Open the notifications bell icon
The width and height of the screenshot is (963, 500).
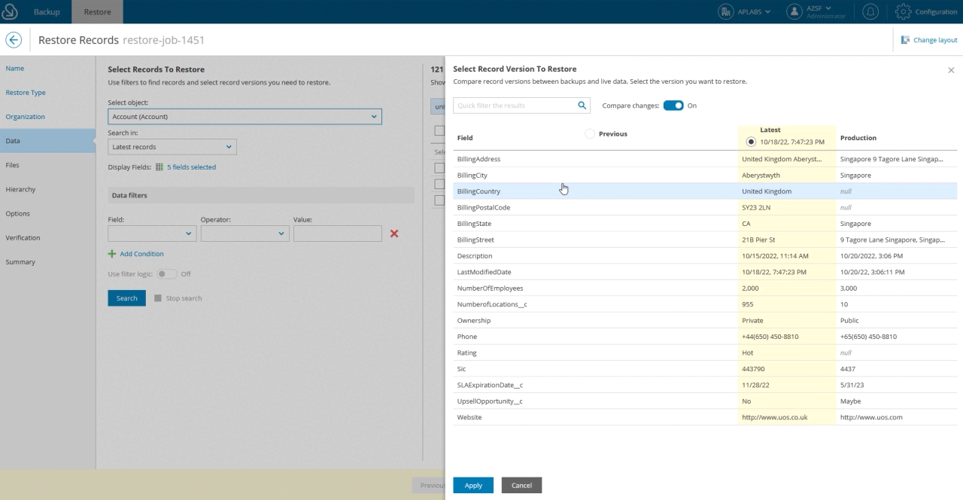[870, 12]
